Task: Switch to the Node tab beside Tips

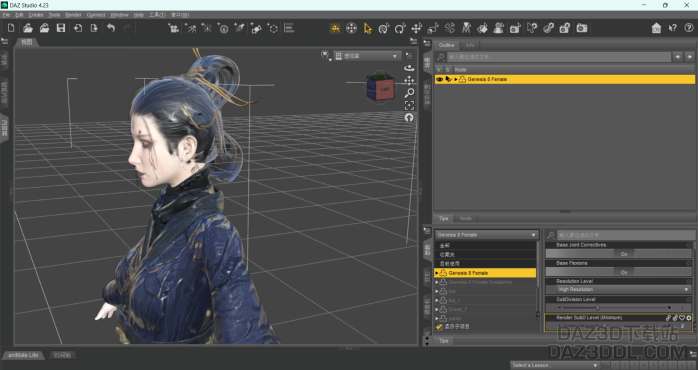Action: (x=465, y=218)
